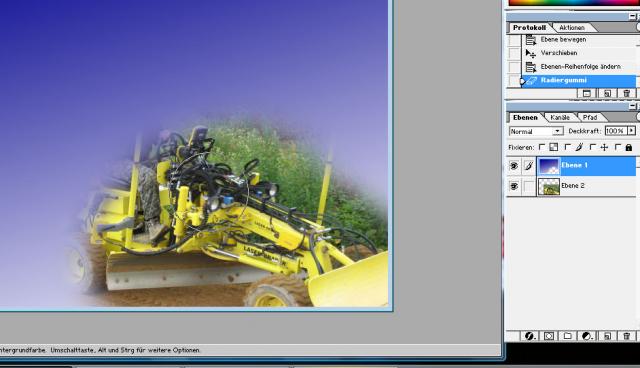Open the Deckkraft opacity slider arrow

631,131
